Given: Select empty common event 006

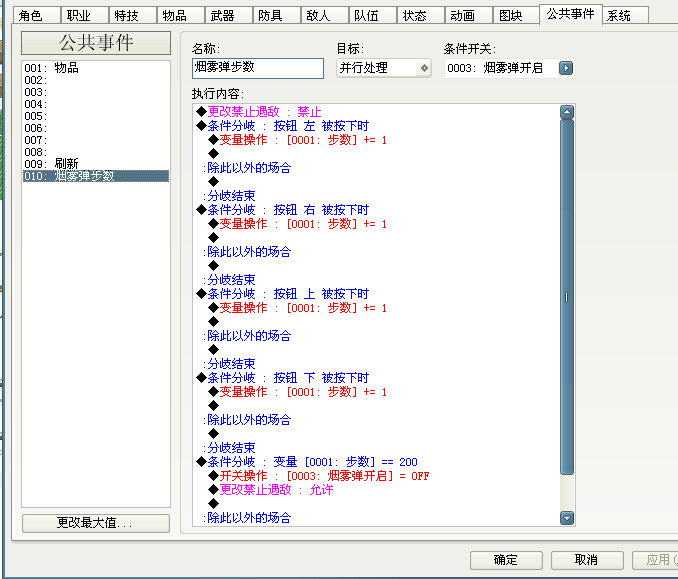Looking at the screenshot, I should (x=96, y=128).
